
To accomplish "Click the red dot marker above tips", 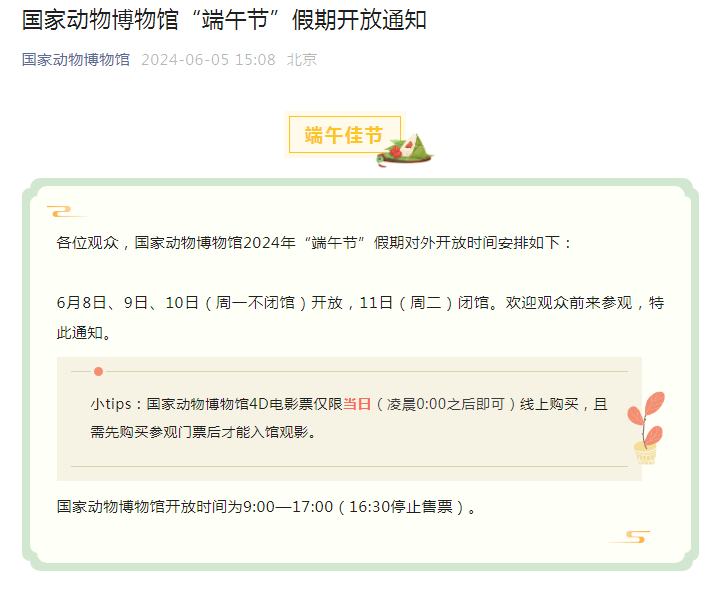I will 98,371.
